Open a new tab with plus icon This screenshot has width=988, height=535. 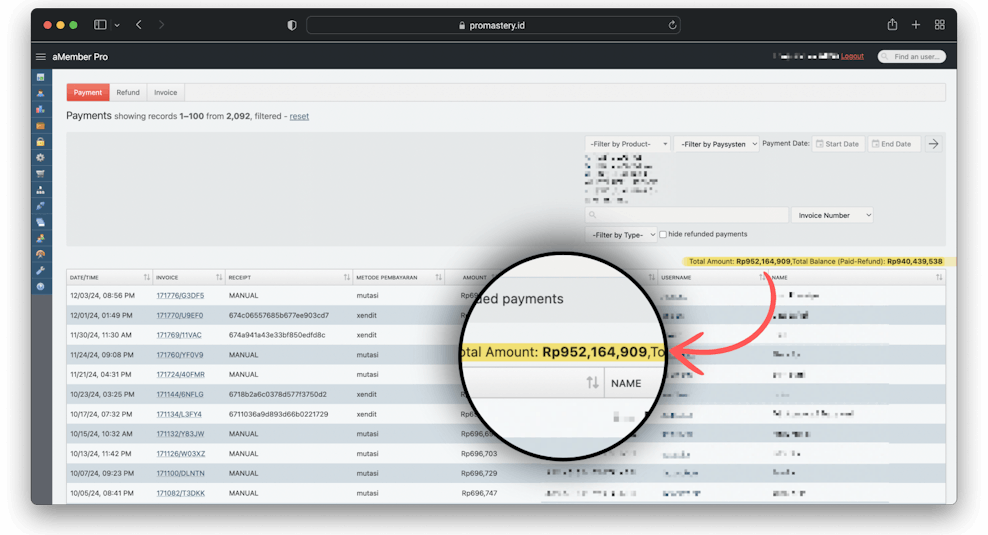(x=916, y=25)
